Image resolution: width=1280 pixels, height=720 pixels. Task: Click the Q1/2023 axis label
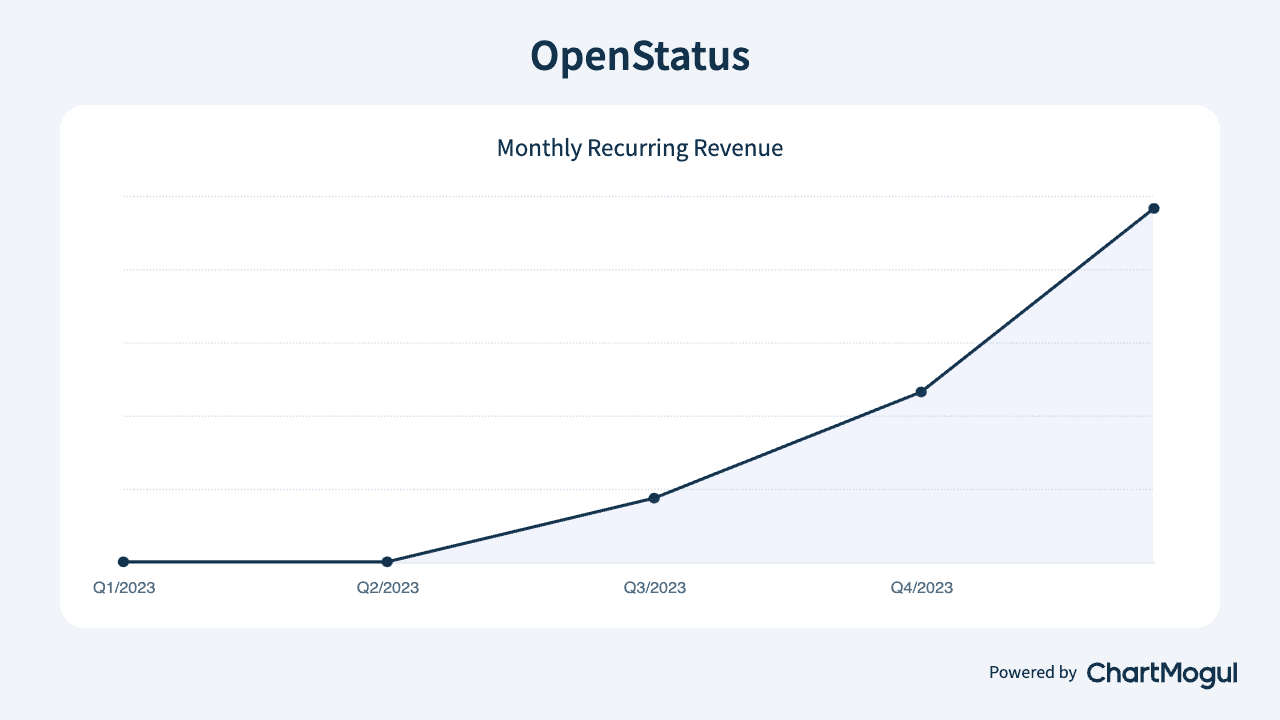(123, 588)
